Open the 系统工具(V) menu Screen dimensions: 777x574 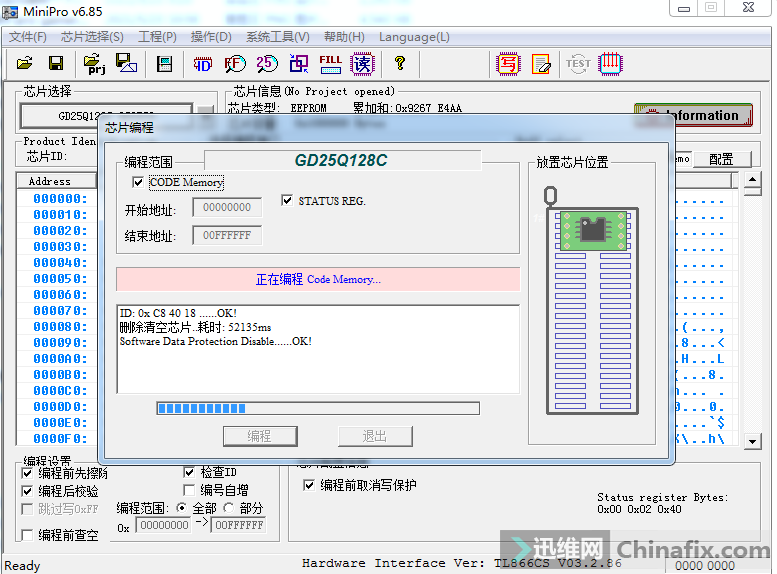point(278,37)
